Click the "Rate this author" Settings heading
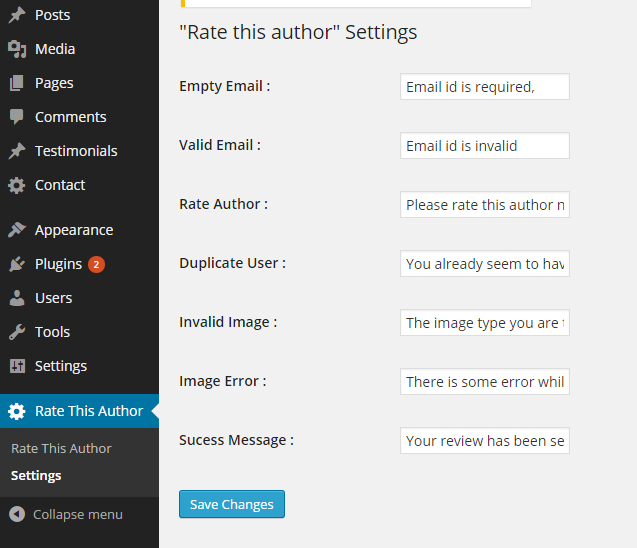The width and height of the screenshot is (637, 548). (x=298, y=32)
